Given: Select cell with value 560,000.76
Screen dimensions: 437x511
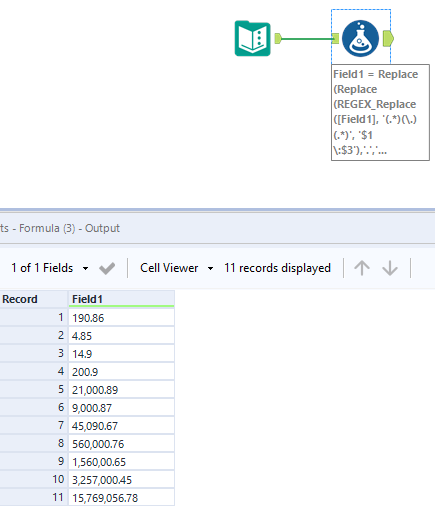Looking at the screenshot, I should [121, 444].
